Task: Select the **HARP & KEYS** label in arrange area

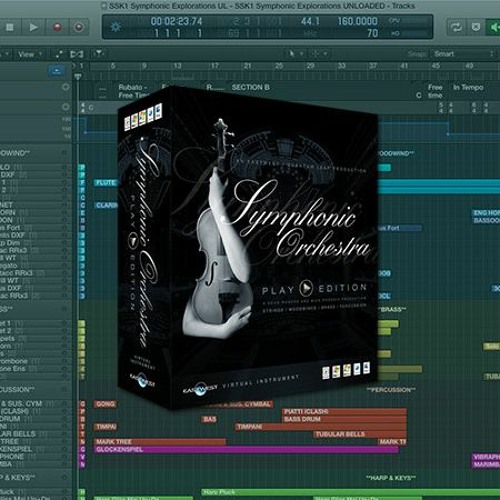Action: click(391, 478)
